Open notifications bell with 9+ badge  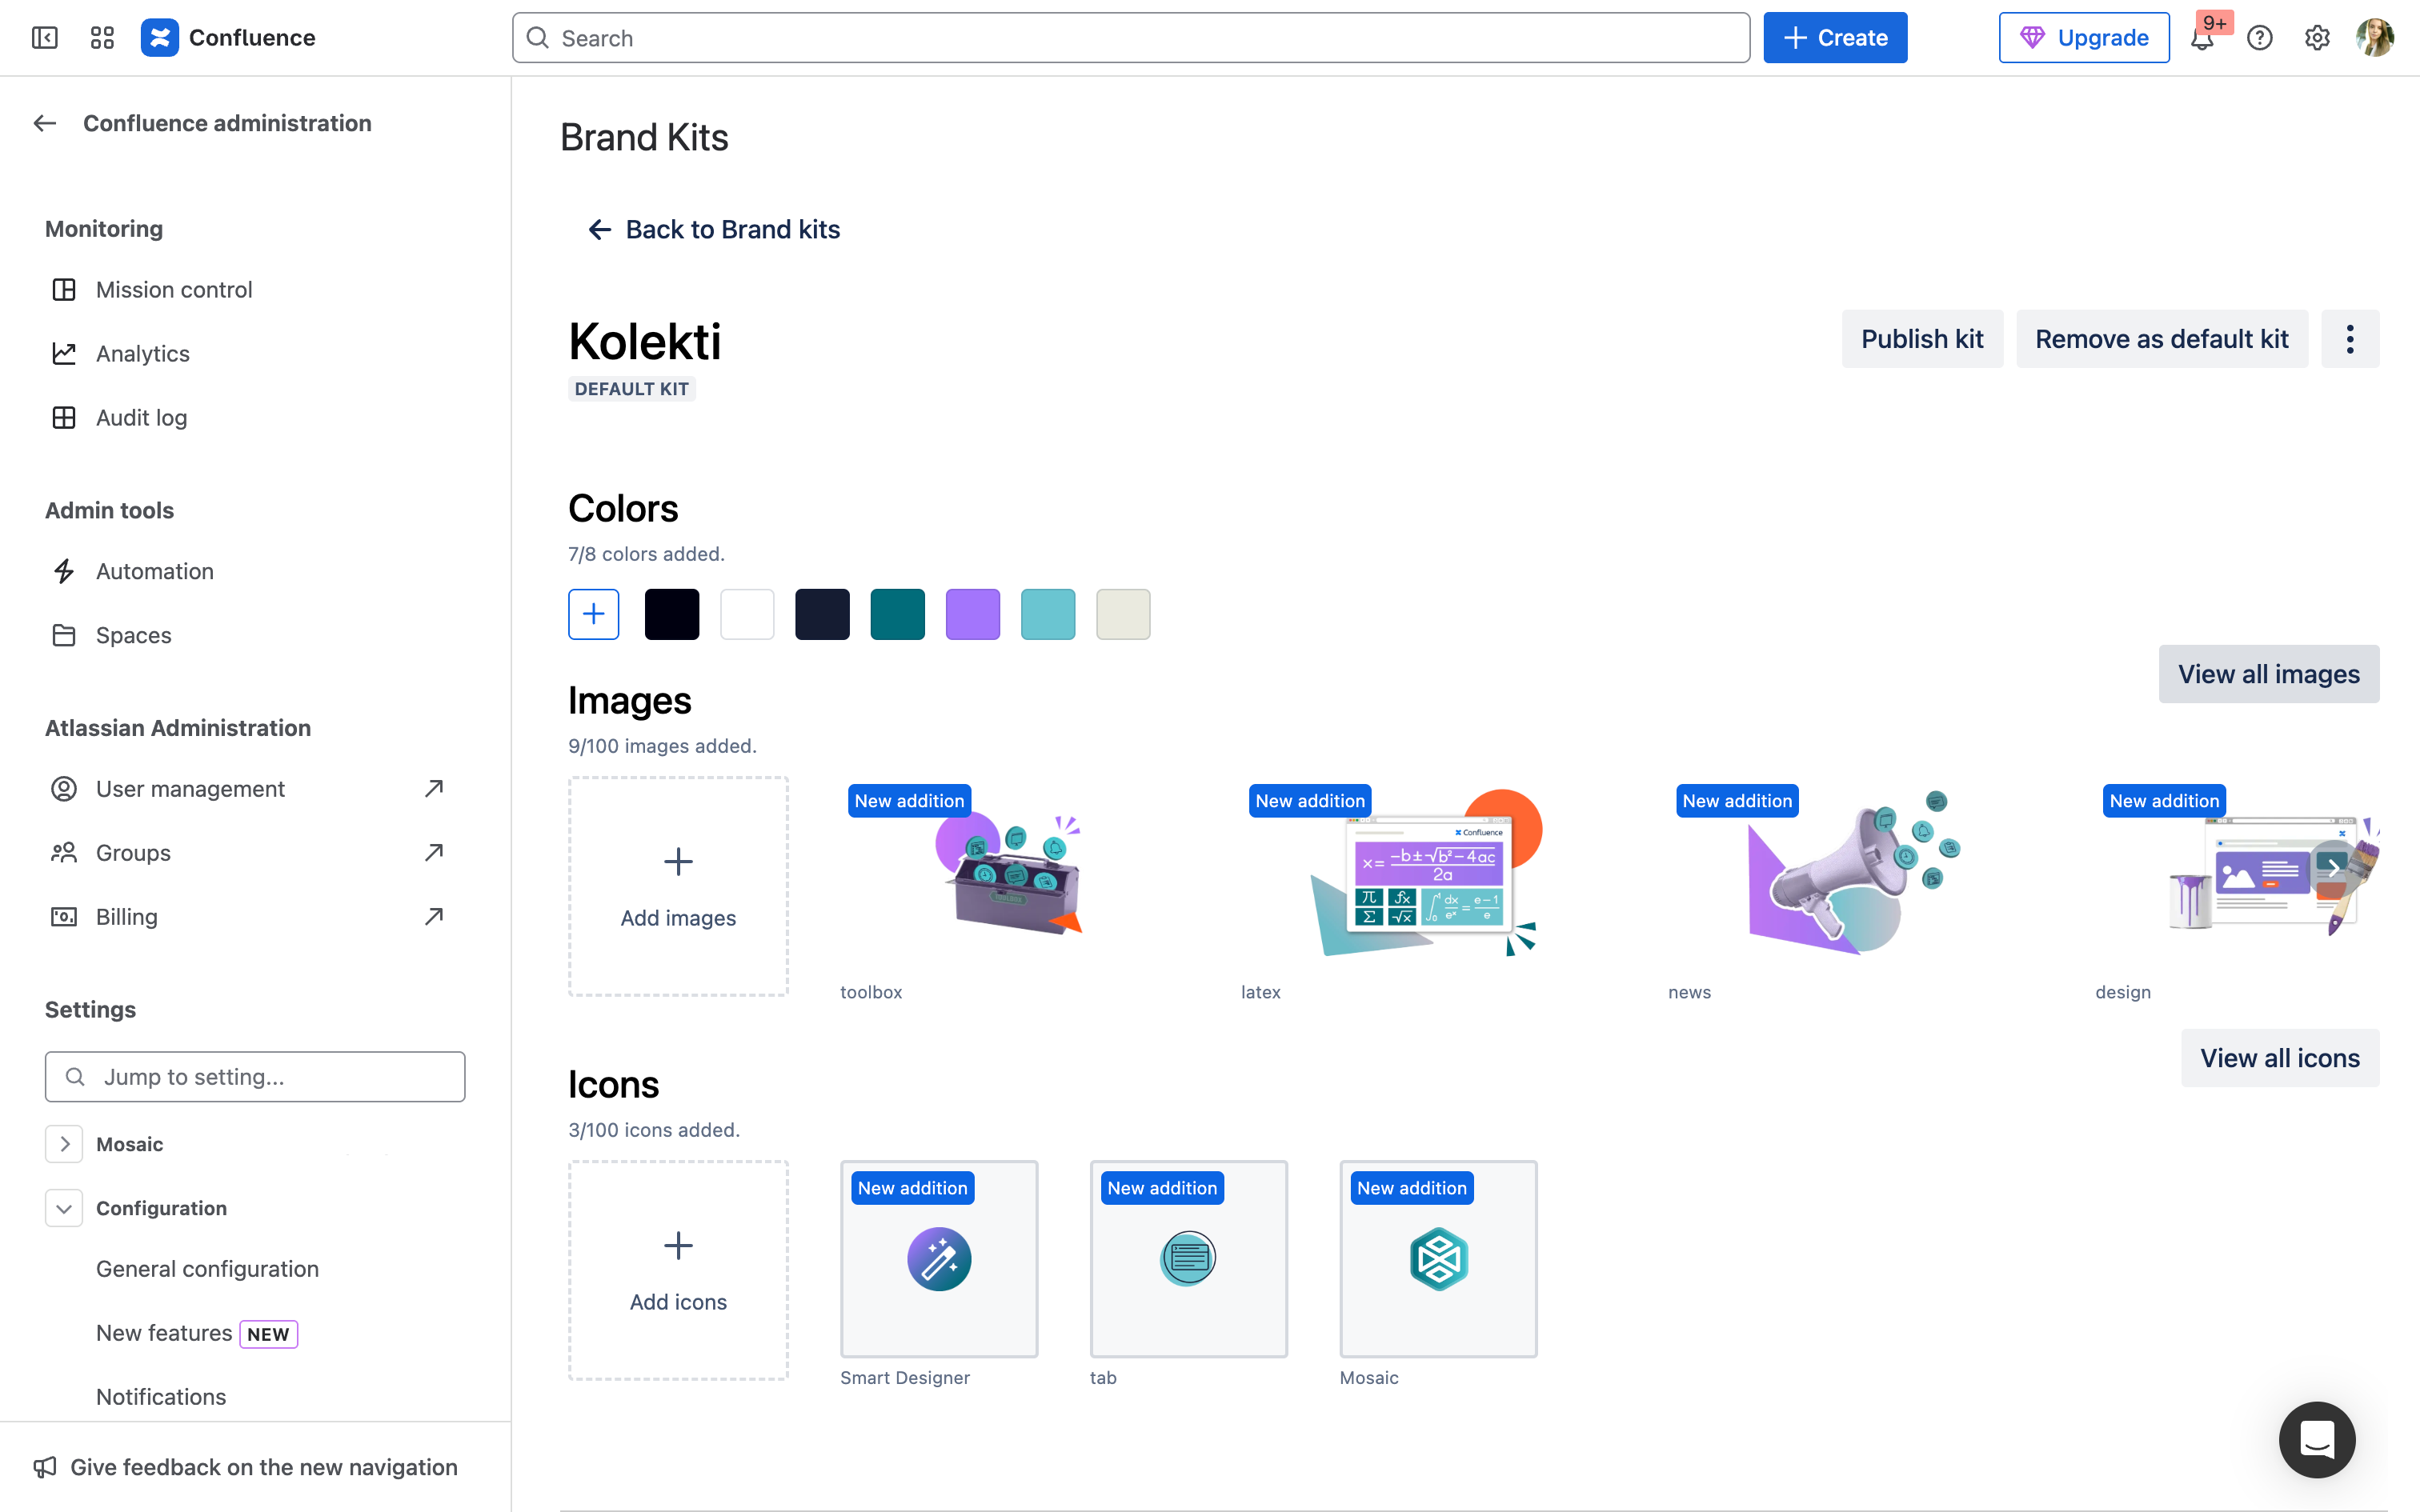(x=2202, y=38)
